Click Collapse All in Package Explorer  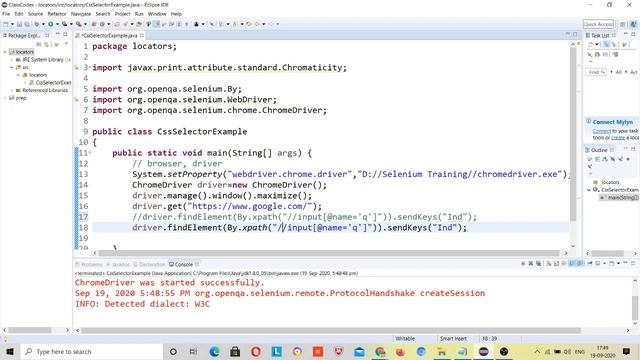tap(39, 44)
